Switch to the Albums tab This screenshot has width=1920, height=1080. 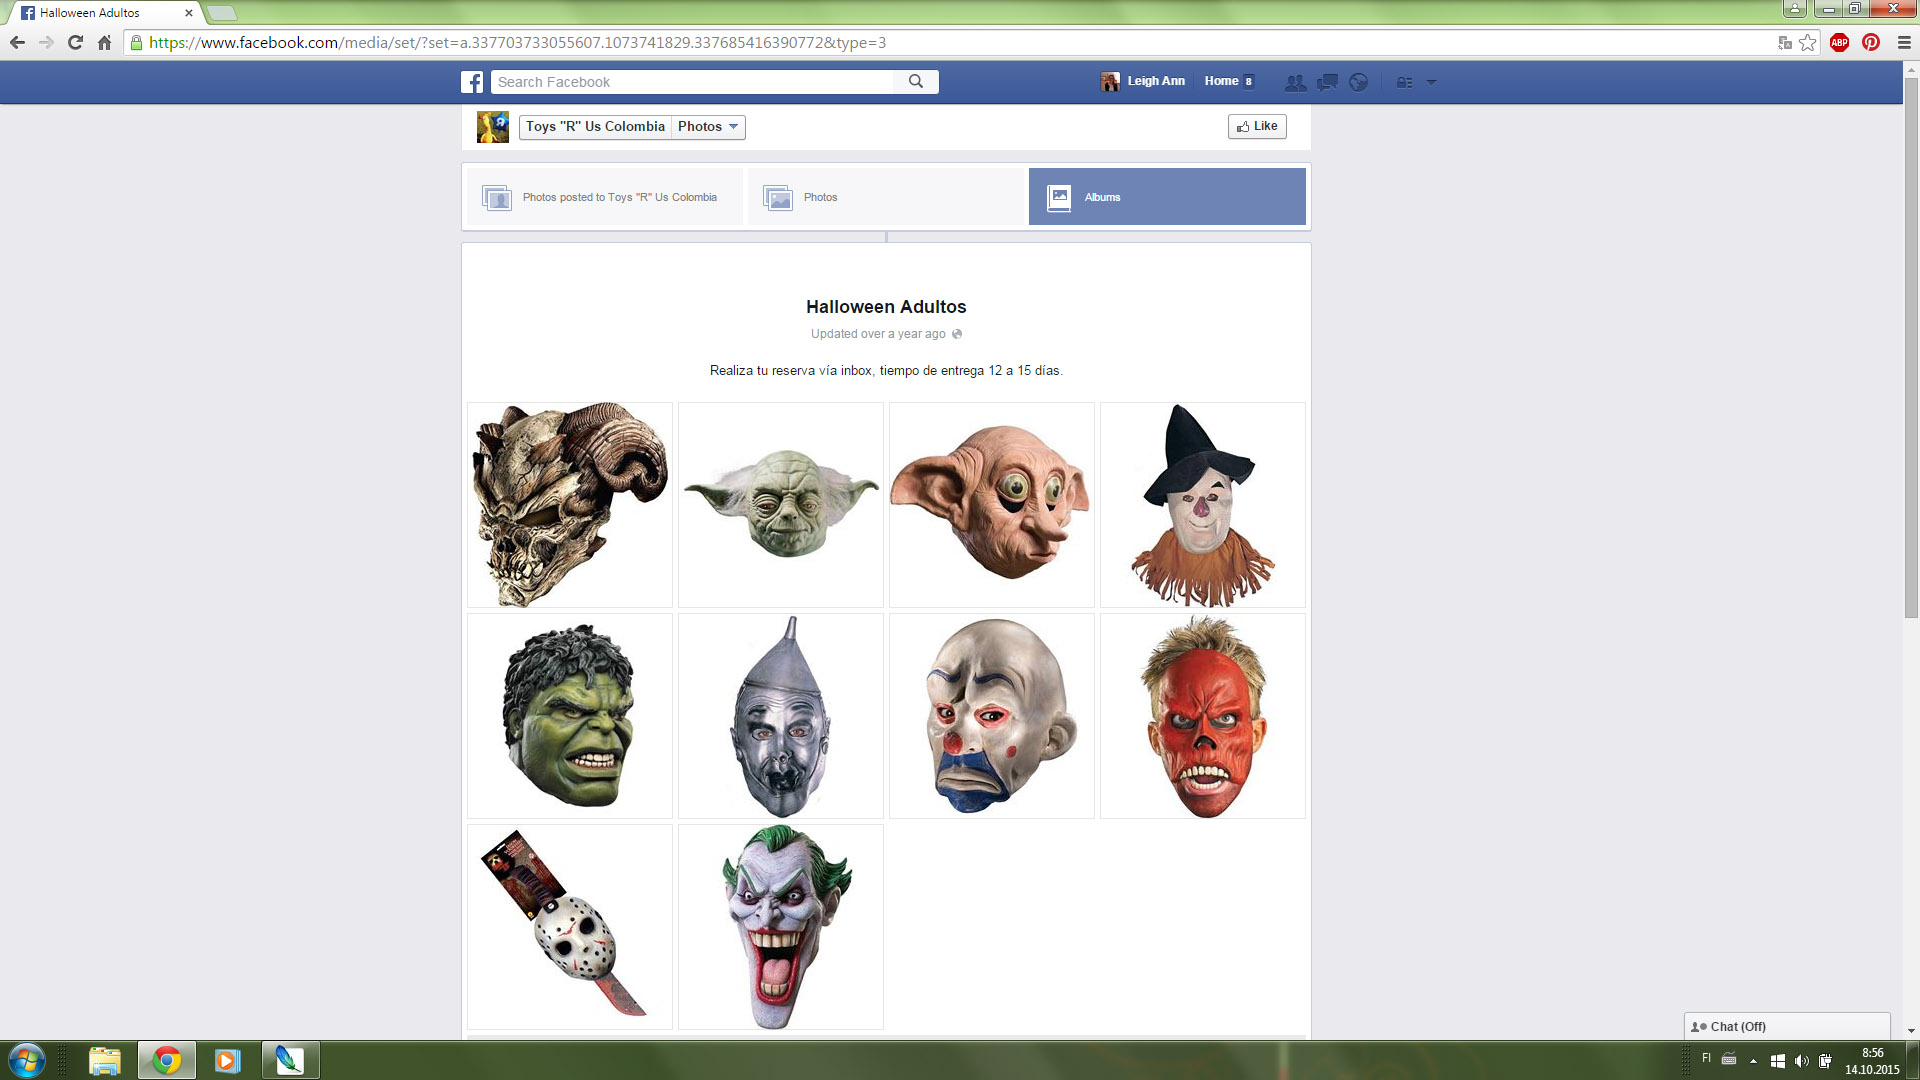(1166, 197)
